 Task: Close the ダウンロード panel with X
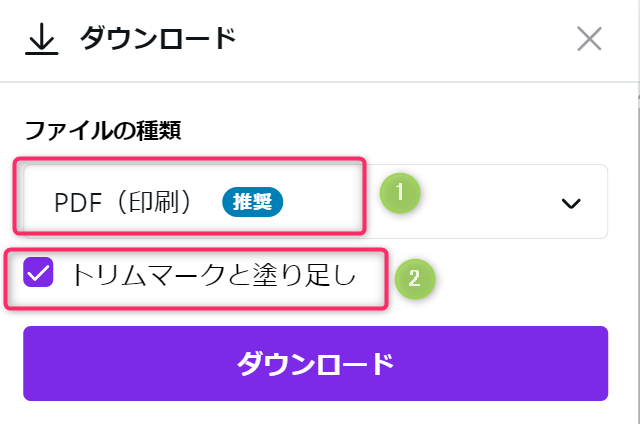(x=589, y=39)
